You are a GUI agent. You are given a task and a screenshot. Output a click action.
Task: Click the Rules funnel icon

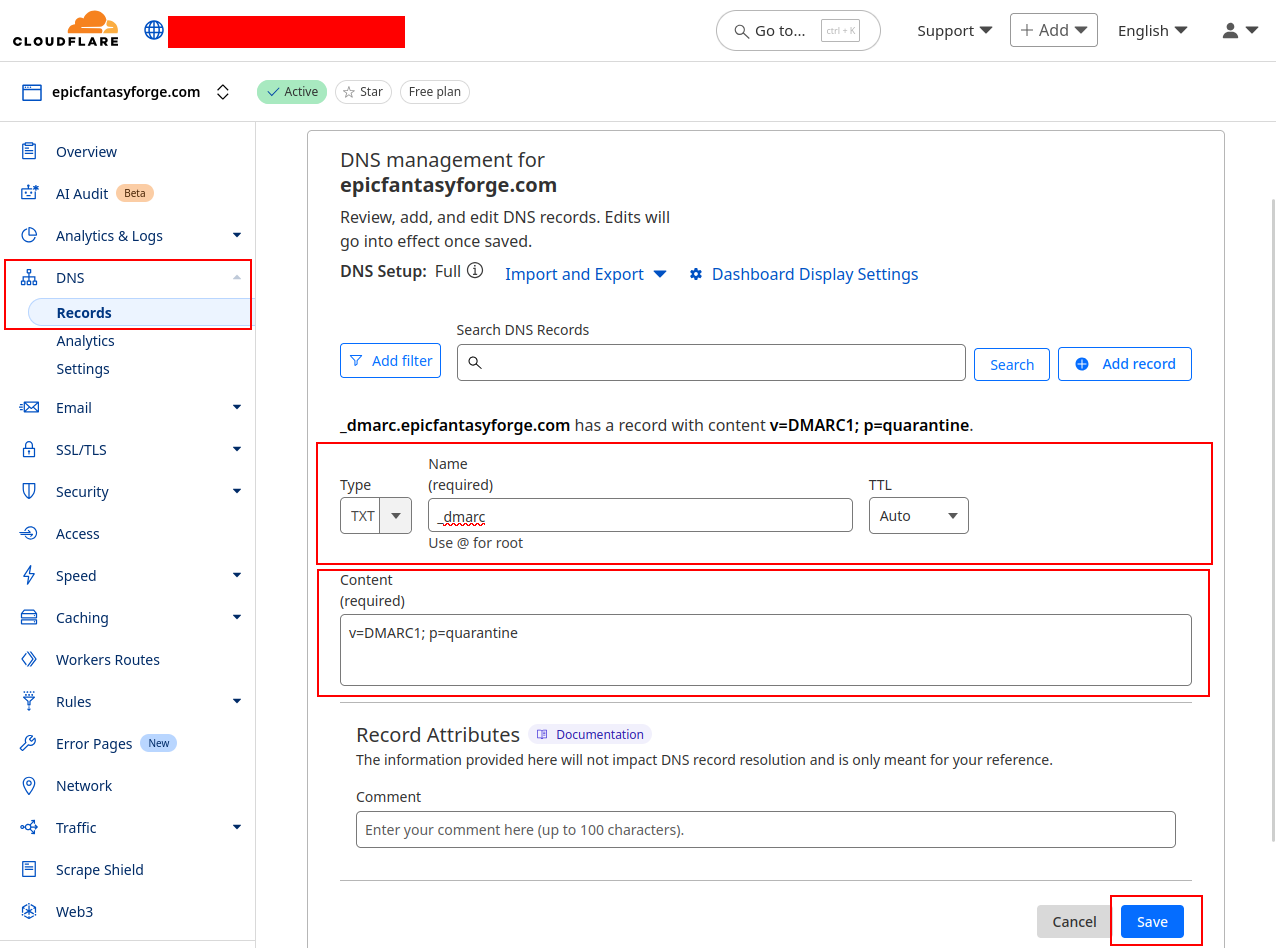pyautogui.click(x=29, y=701)
